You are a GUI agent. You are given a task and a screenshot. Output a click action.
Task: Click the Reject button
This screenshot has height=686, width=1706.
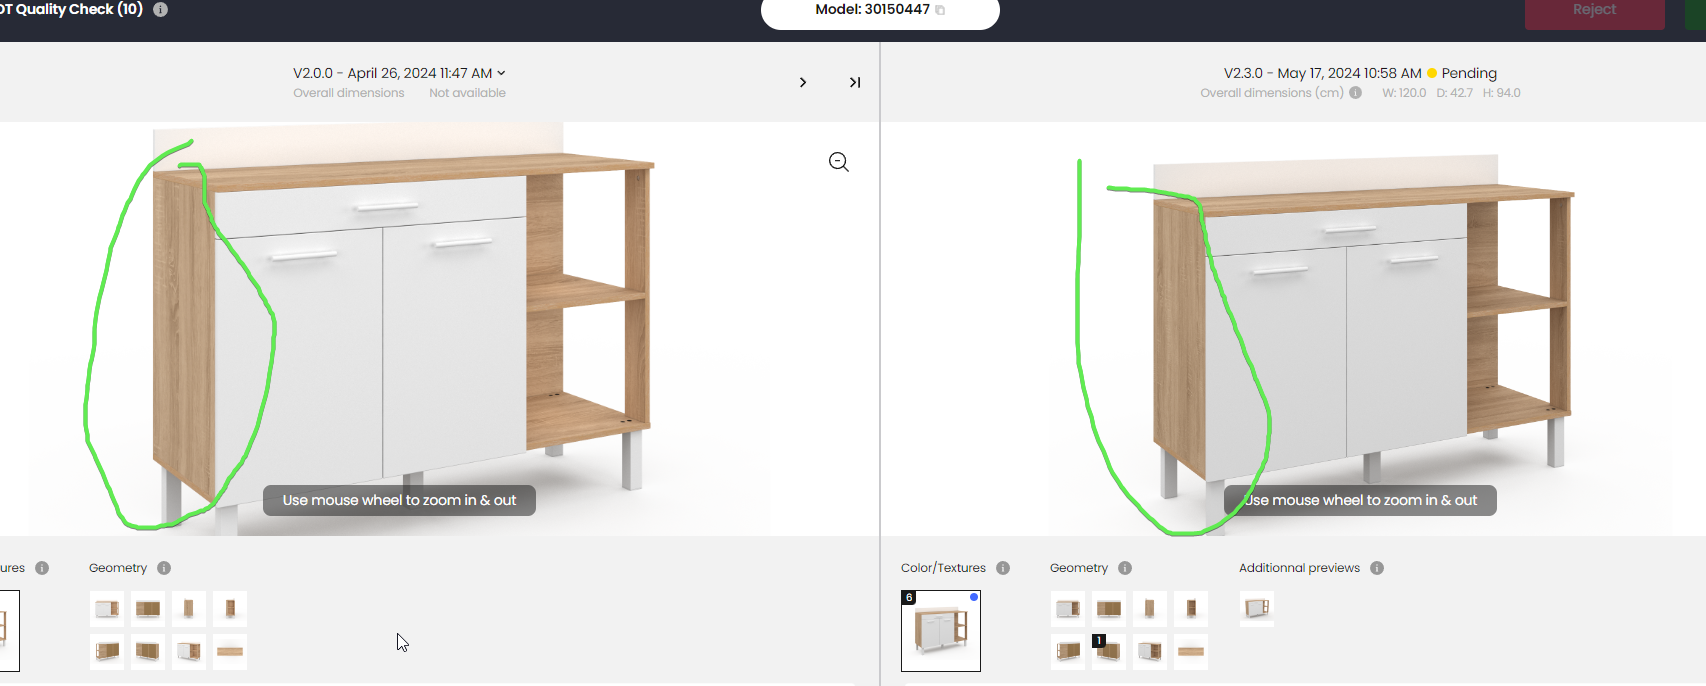[x=1594, y=11]
